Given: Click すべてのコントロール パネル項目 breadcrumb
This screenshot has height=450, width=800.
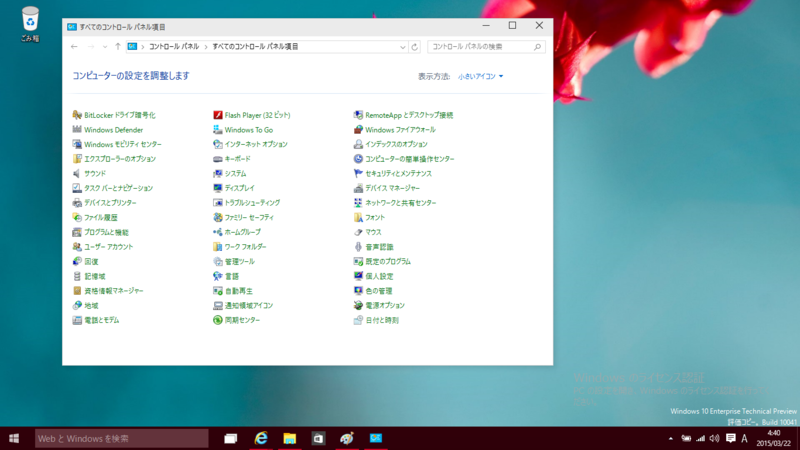Looking at the screenshot, I should point(255,46).
